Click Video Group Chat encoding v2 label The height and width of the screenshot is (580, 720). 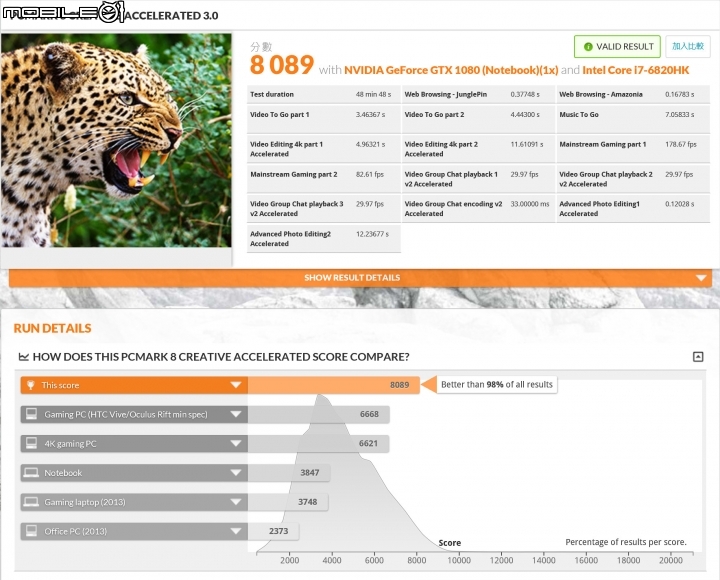(453, 208)
